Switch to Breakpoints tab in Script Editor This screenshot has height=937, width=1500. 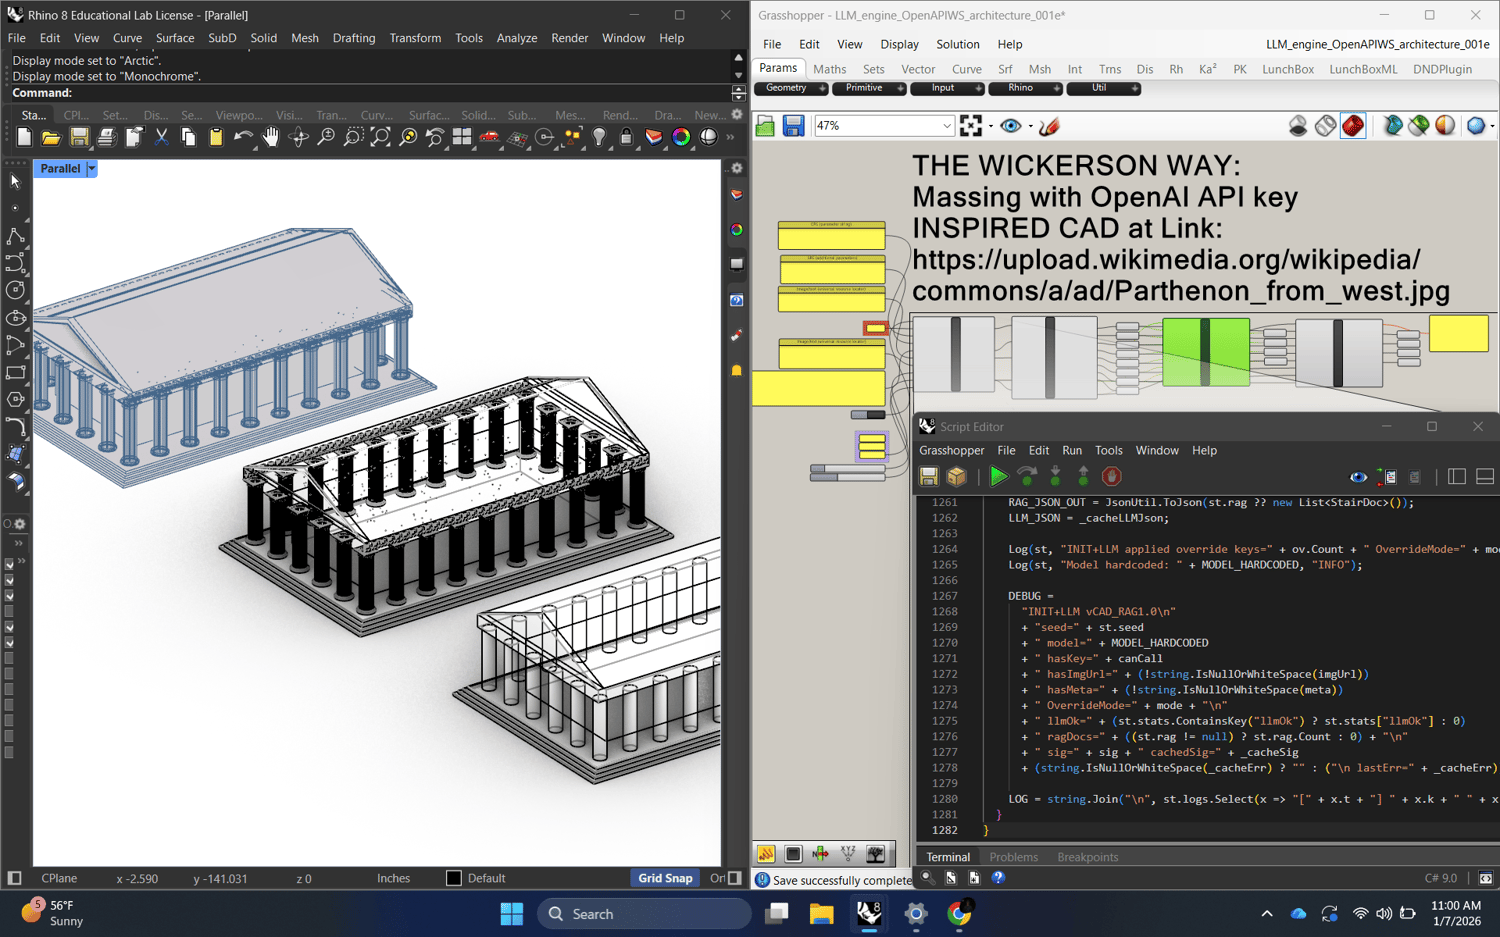[x=1088, y=857]
